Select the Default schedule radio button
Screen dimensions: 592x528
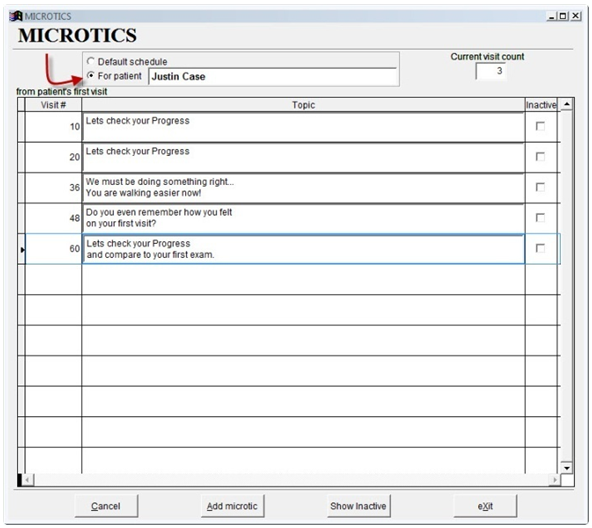91,61
